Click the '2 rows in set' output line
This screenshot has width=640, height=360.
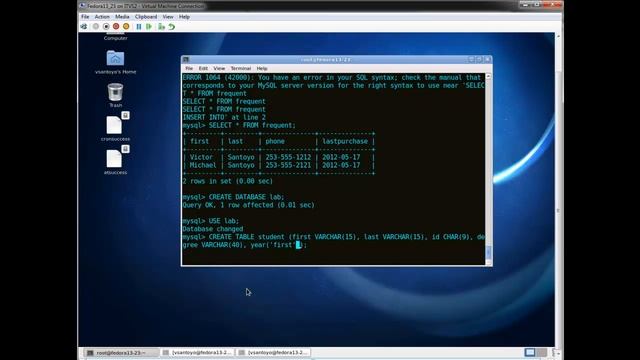227,181
